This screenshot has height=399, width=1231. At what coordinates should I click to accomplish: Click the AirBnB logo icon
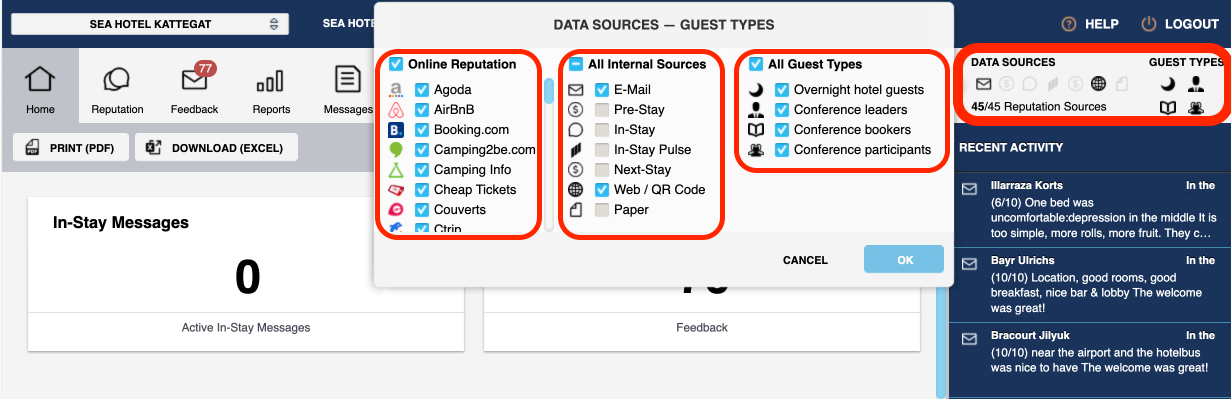(x=396, y=110)
